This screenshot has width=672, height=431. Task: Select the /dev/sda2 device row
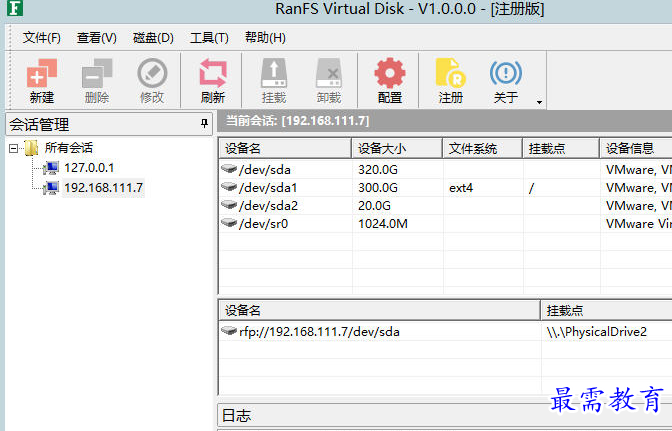point(446,206)
